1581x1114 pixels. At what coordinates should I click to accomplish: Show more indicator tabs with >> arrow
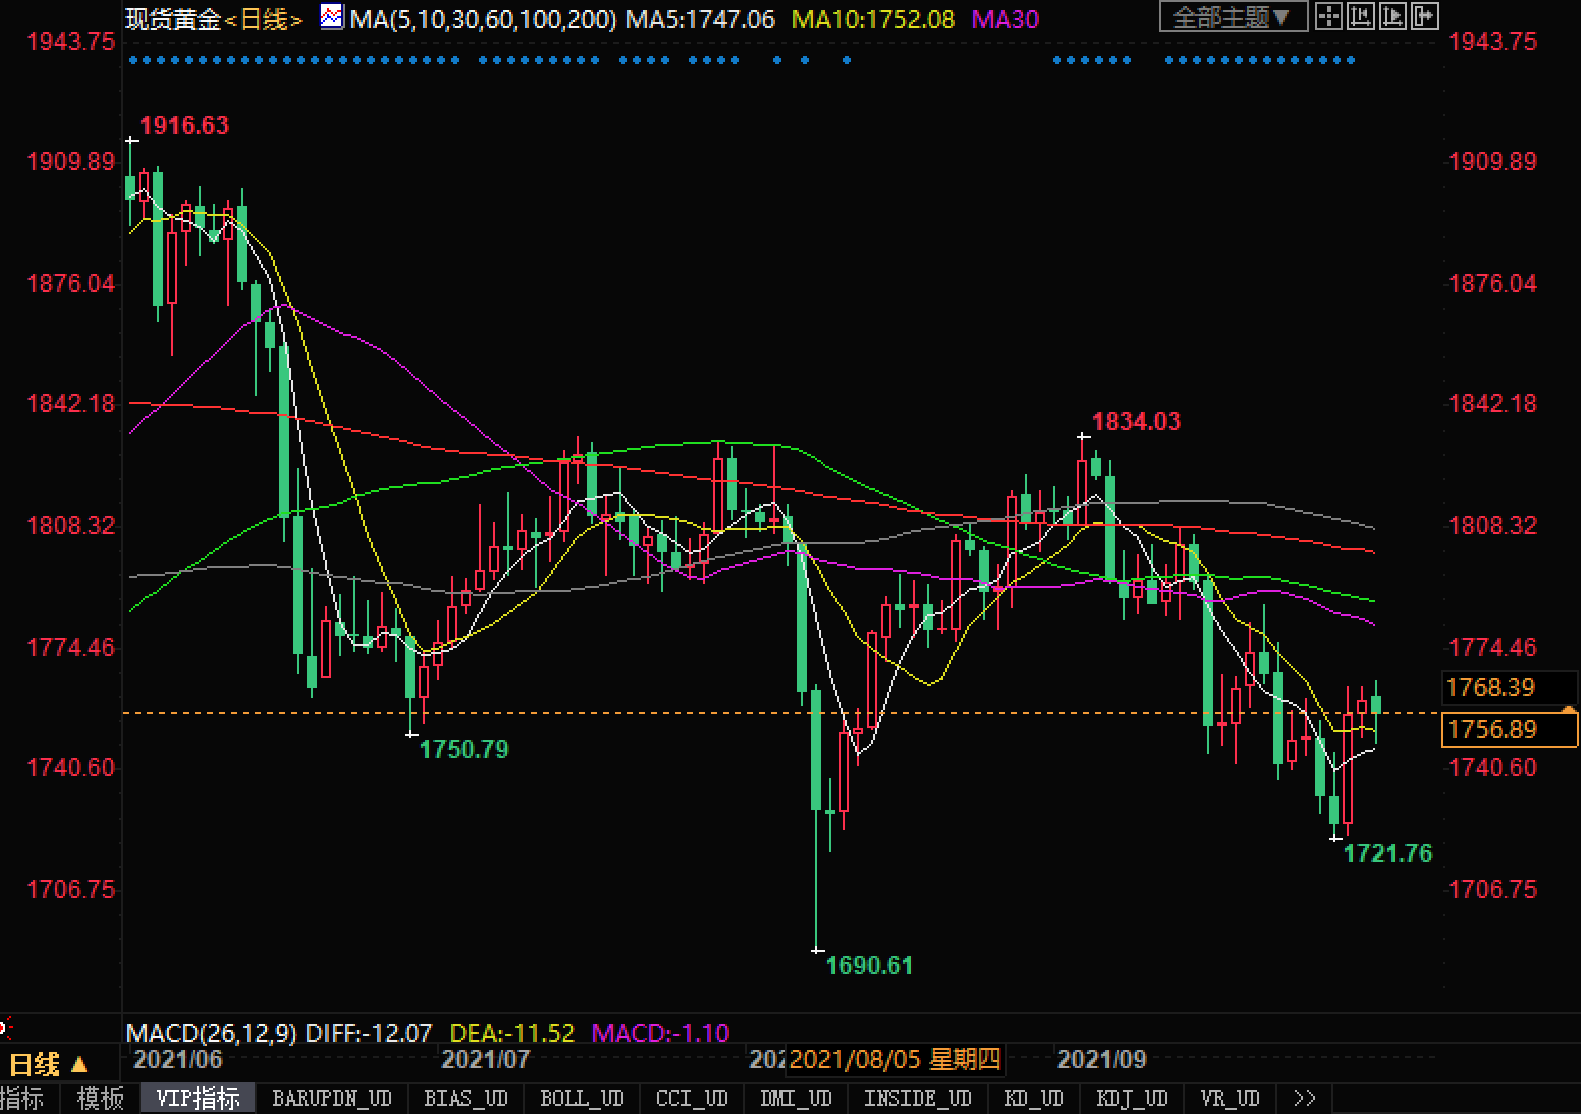(x=1304, y=1098)
